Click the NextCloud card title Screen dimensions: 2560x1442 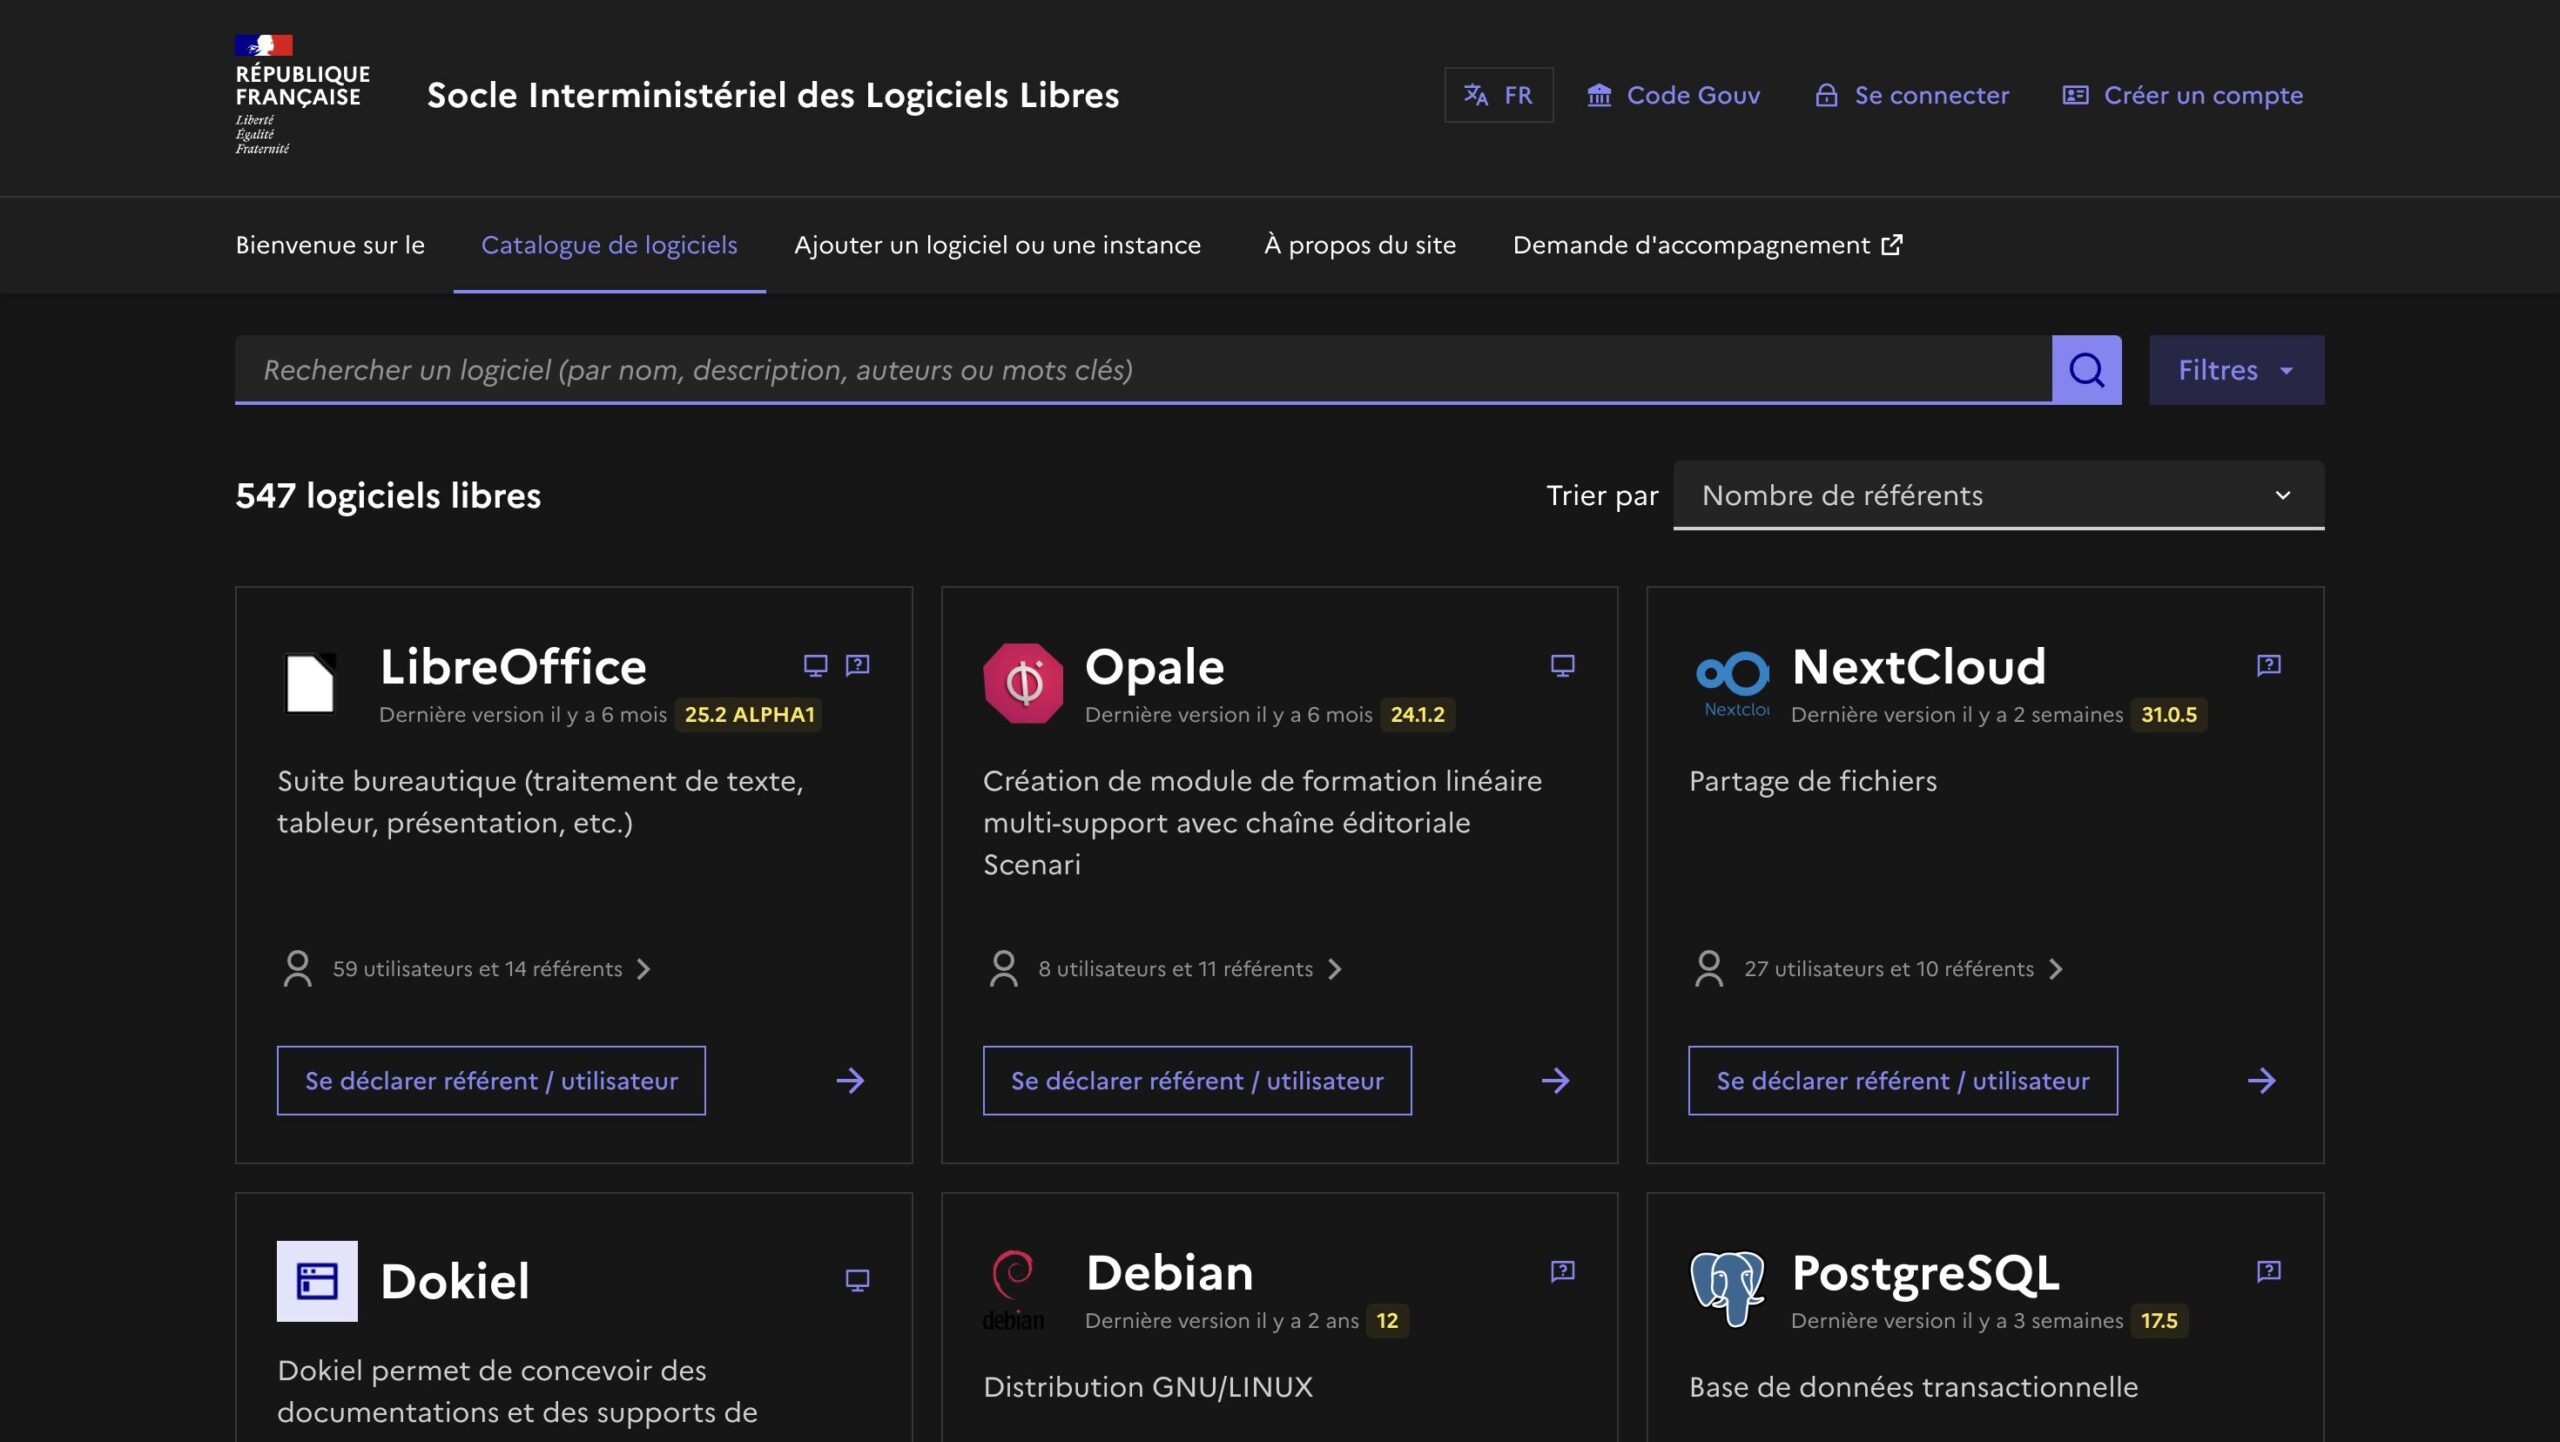1919,666
